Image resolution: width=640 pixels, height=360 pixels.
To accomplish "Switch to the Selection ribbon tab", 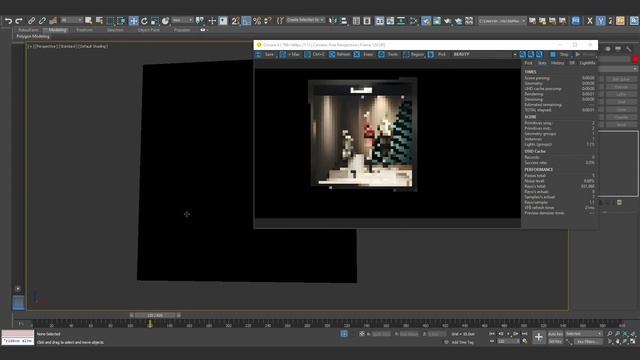I will (x=115, y=30).
